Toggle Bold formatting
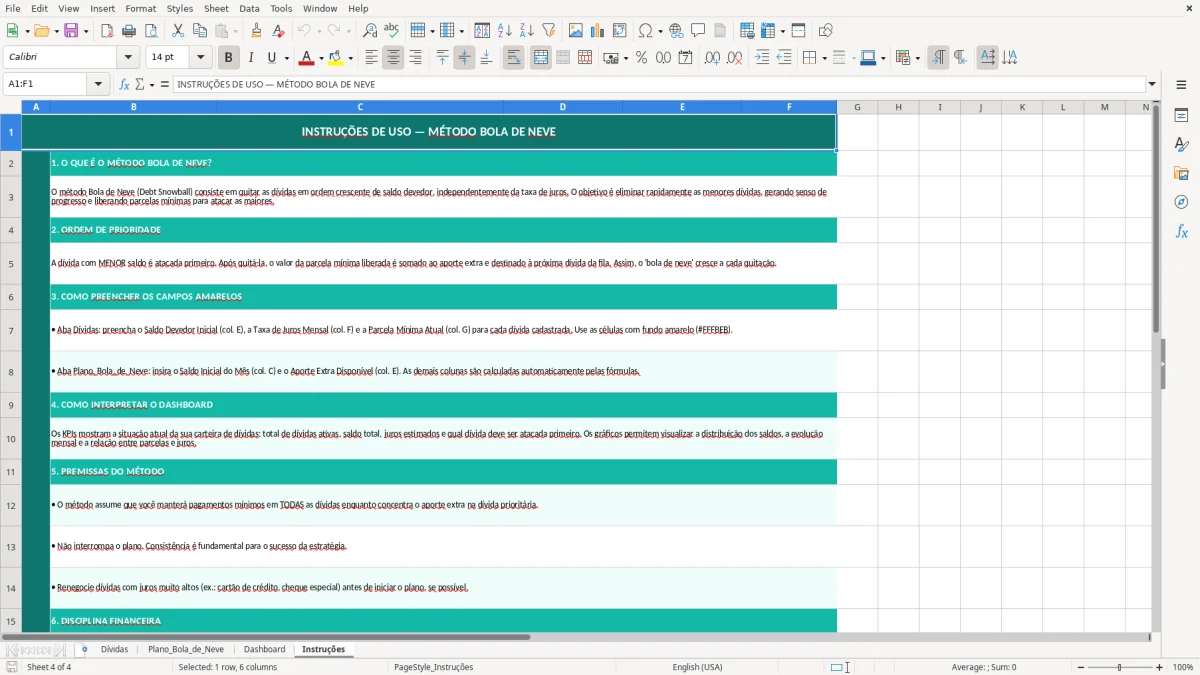Image resolution: width=1200 pixels, height=675 pixels. point(228,58)
